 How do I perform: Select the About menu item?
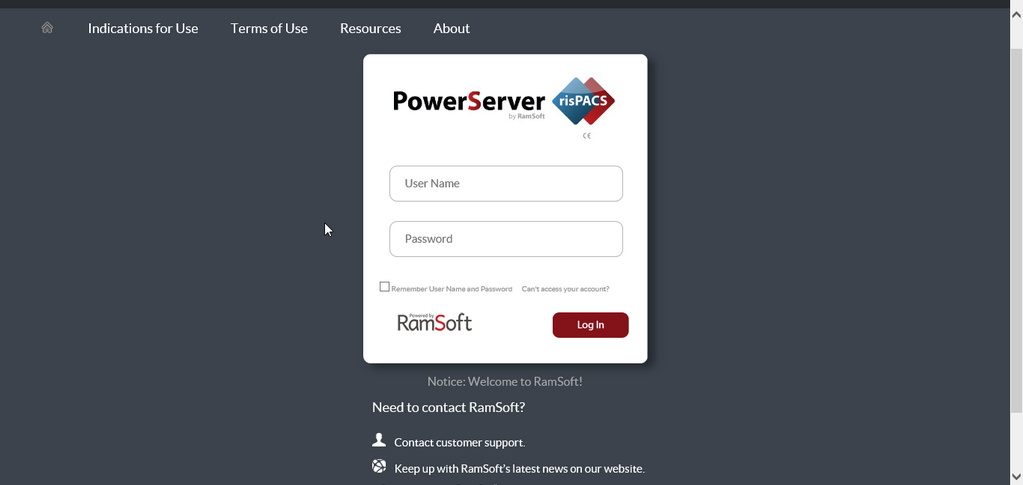point(451,28)
